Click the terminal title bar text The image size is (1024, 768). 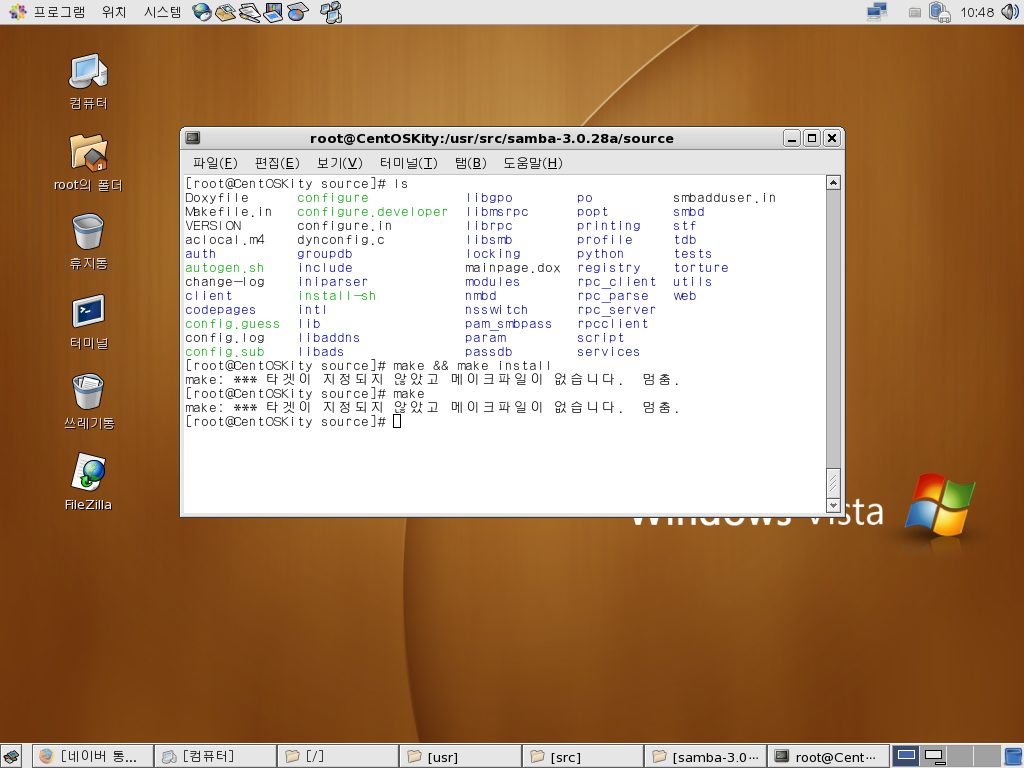coord(491,138)
